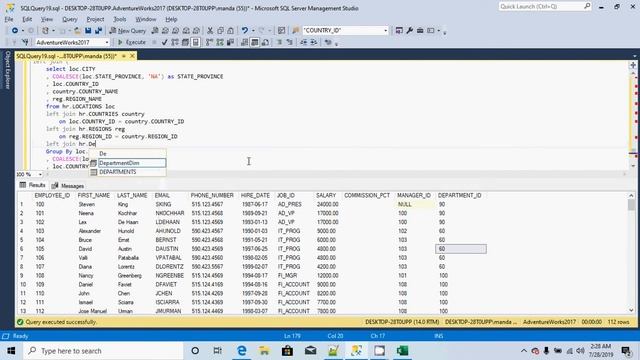Open a New Query window

[x=128, y=31]
